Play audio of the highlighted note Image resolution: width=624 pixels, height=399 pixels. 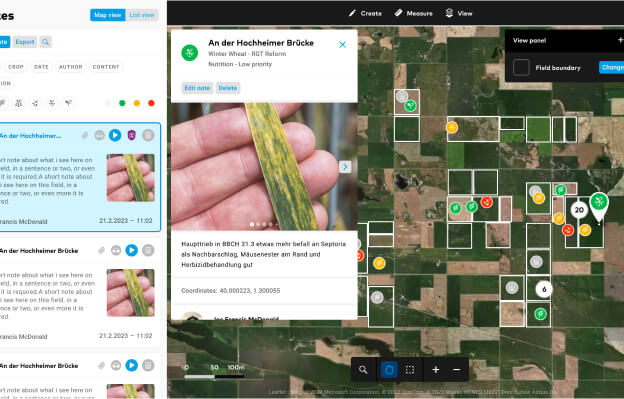115,135
